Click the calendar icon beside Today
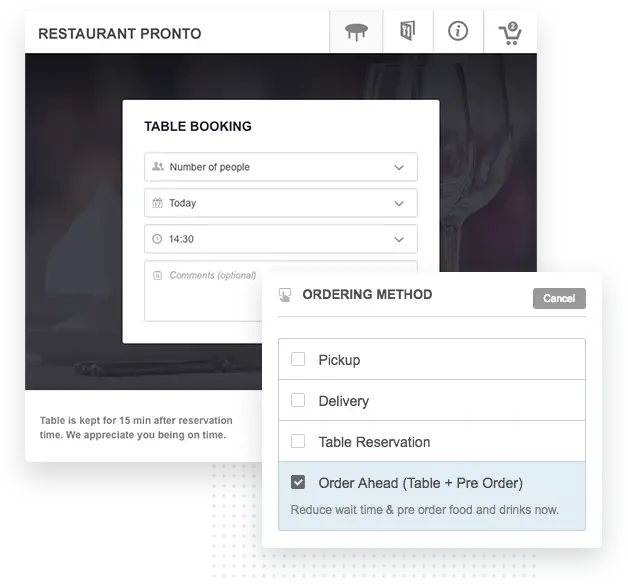Image resolution: width=628 pixels, height=584 pixels. (x=157, y=203)
